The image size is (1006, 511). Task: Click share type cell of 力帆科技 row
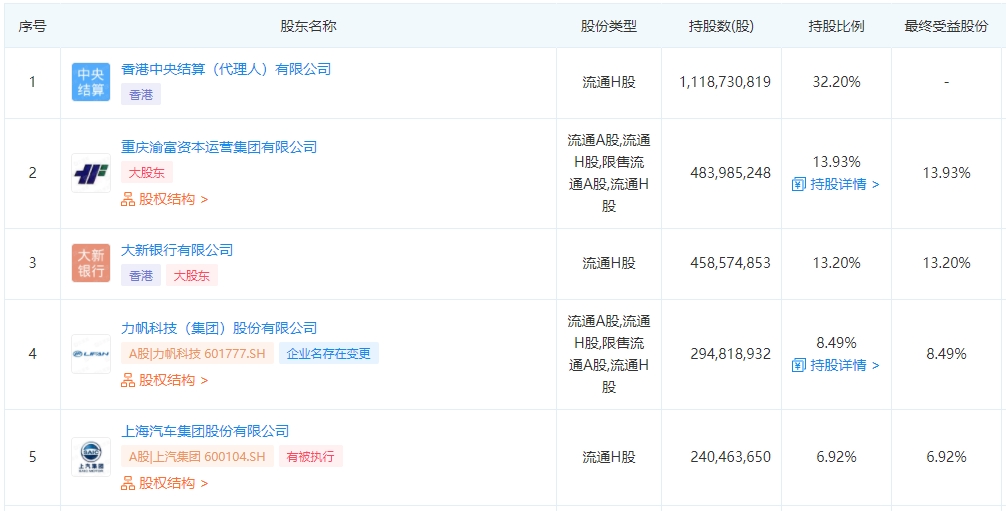coord(609,354)
